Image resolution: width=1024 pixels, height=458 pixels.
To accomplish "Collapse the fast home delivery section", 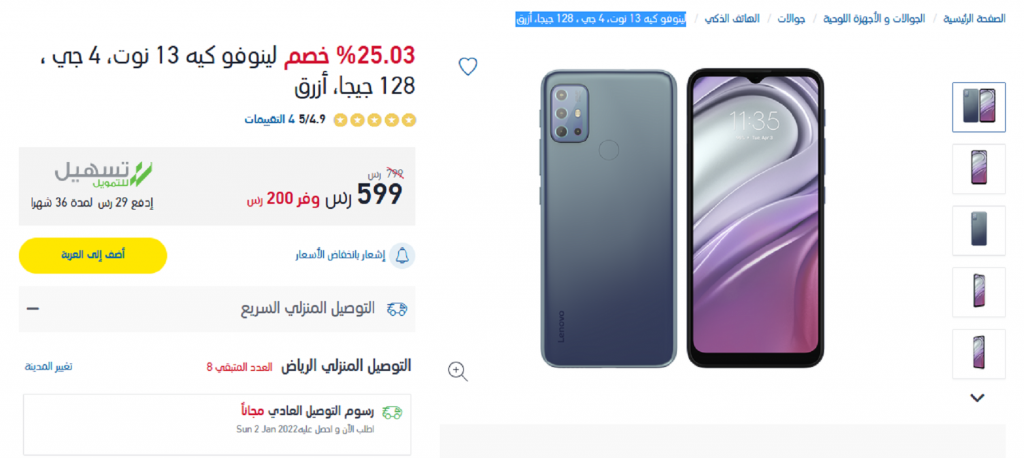I will 32,307.
